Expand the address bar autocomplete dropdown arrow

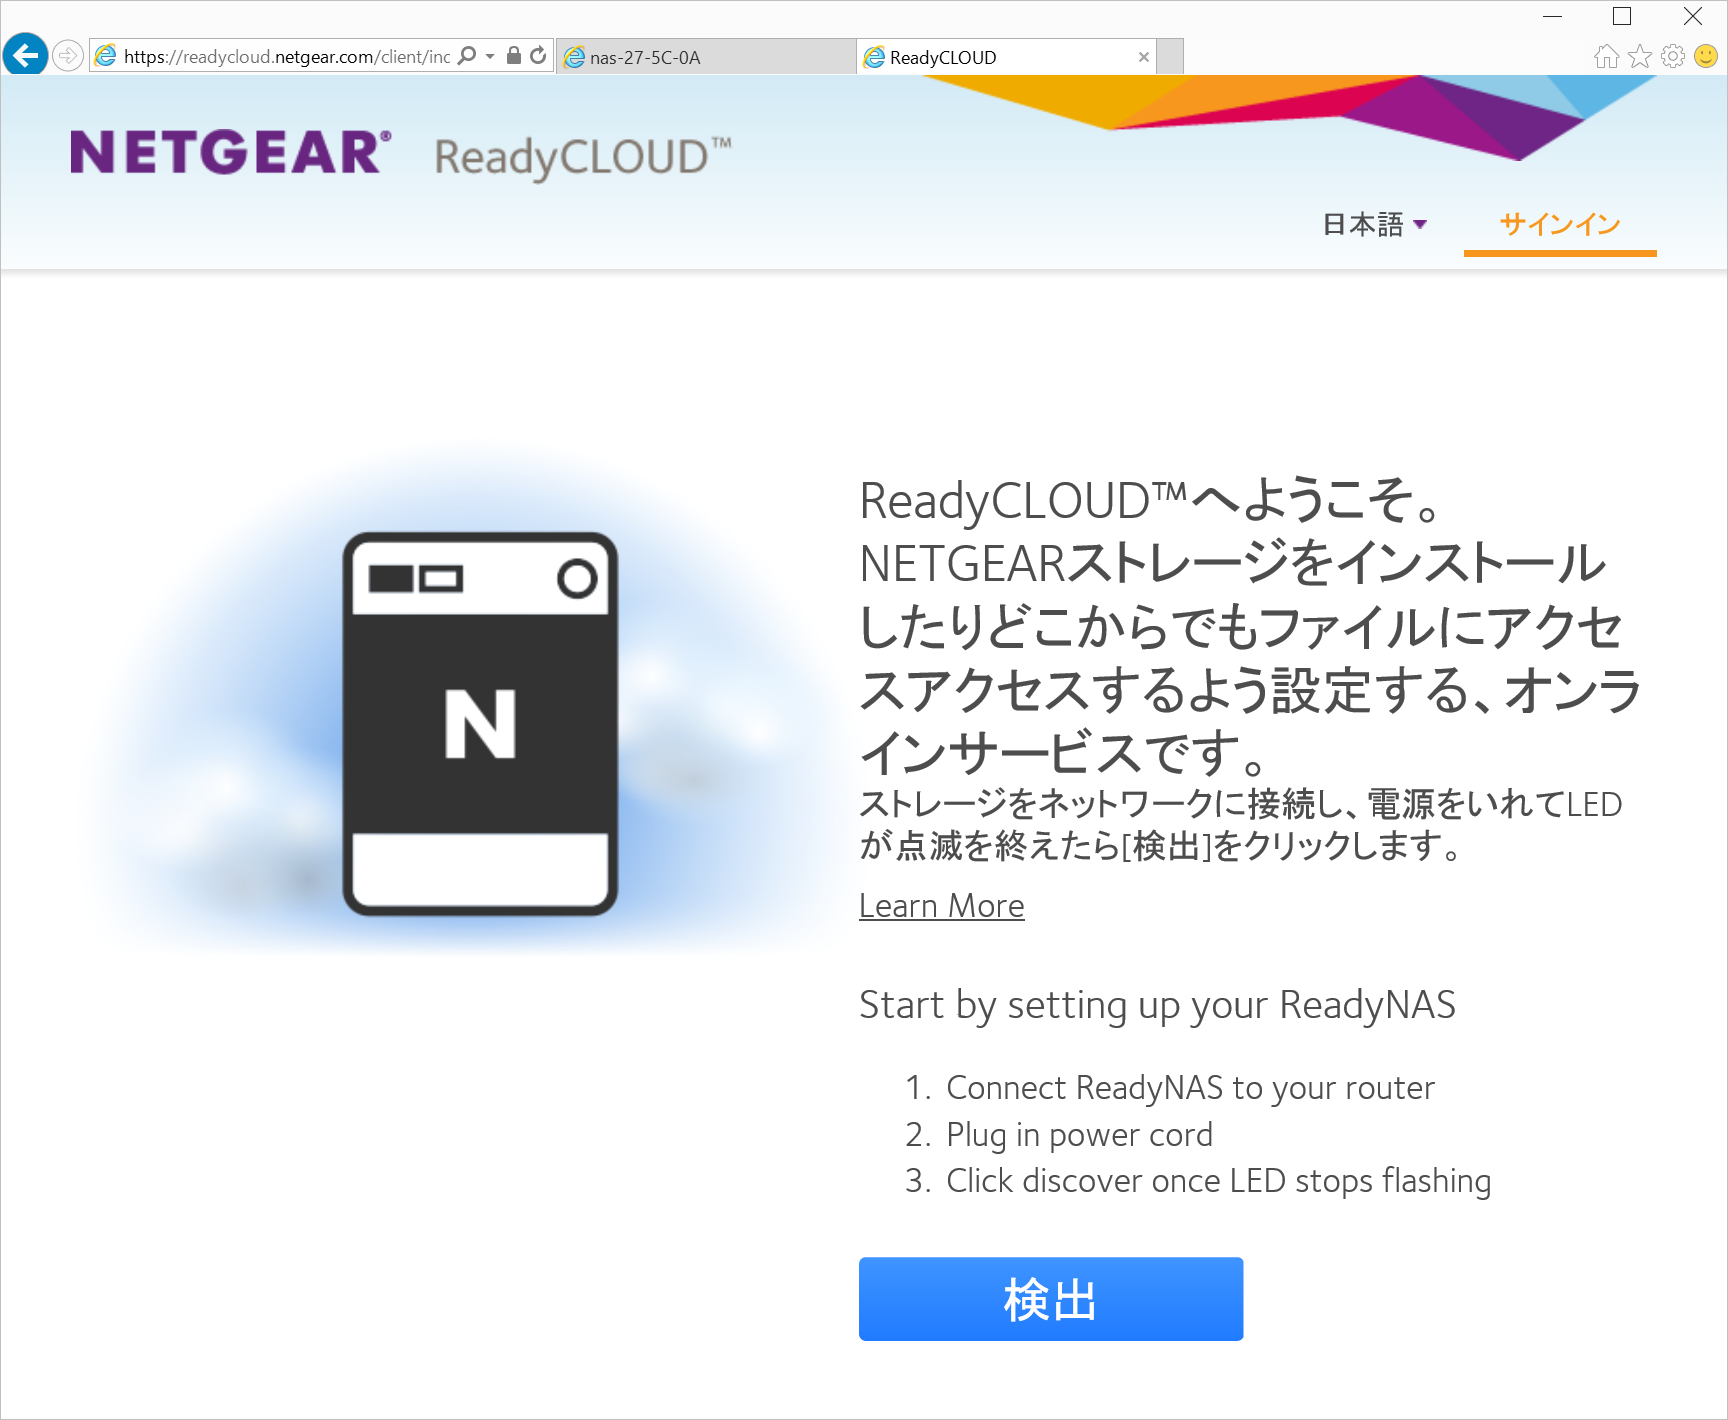tap(490, 57)
